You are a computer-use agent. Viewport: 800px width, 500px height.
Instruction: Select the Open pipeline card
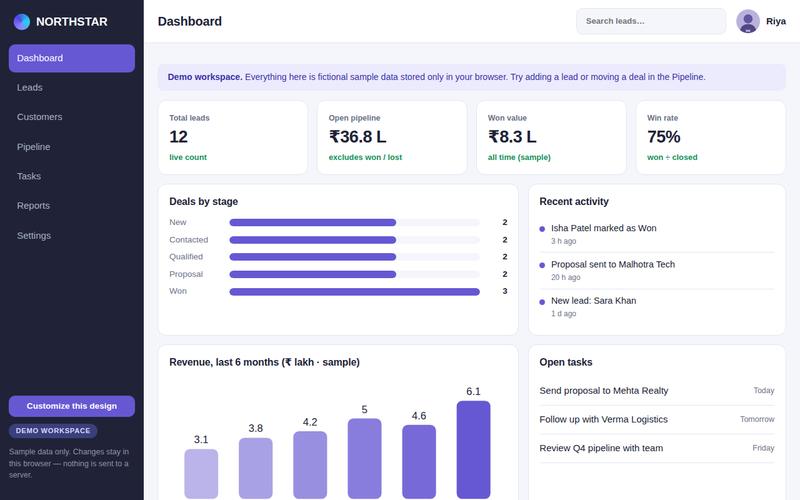pos(392,137)
